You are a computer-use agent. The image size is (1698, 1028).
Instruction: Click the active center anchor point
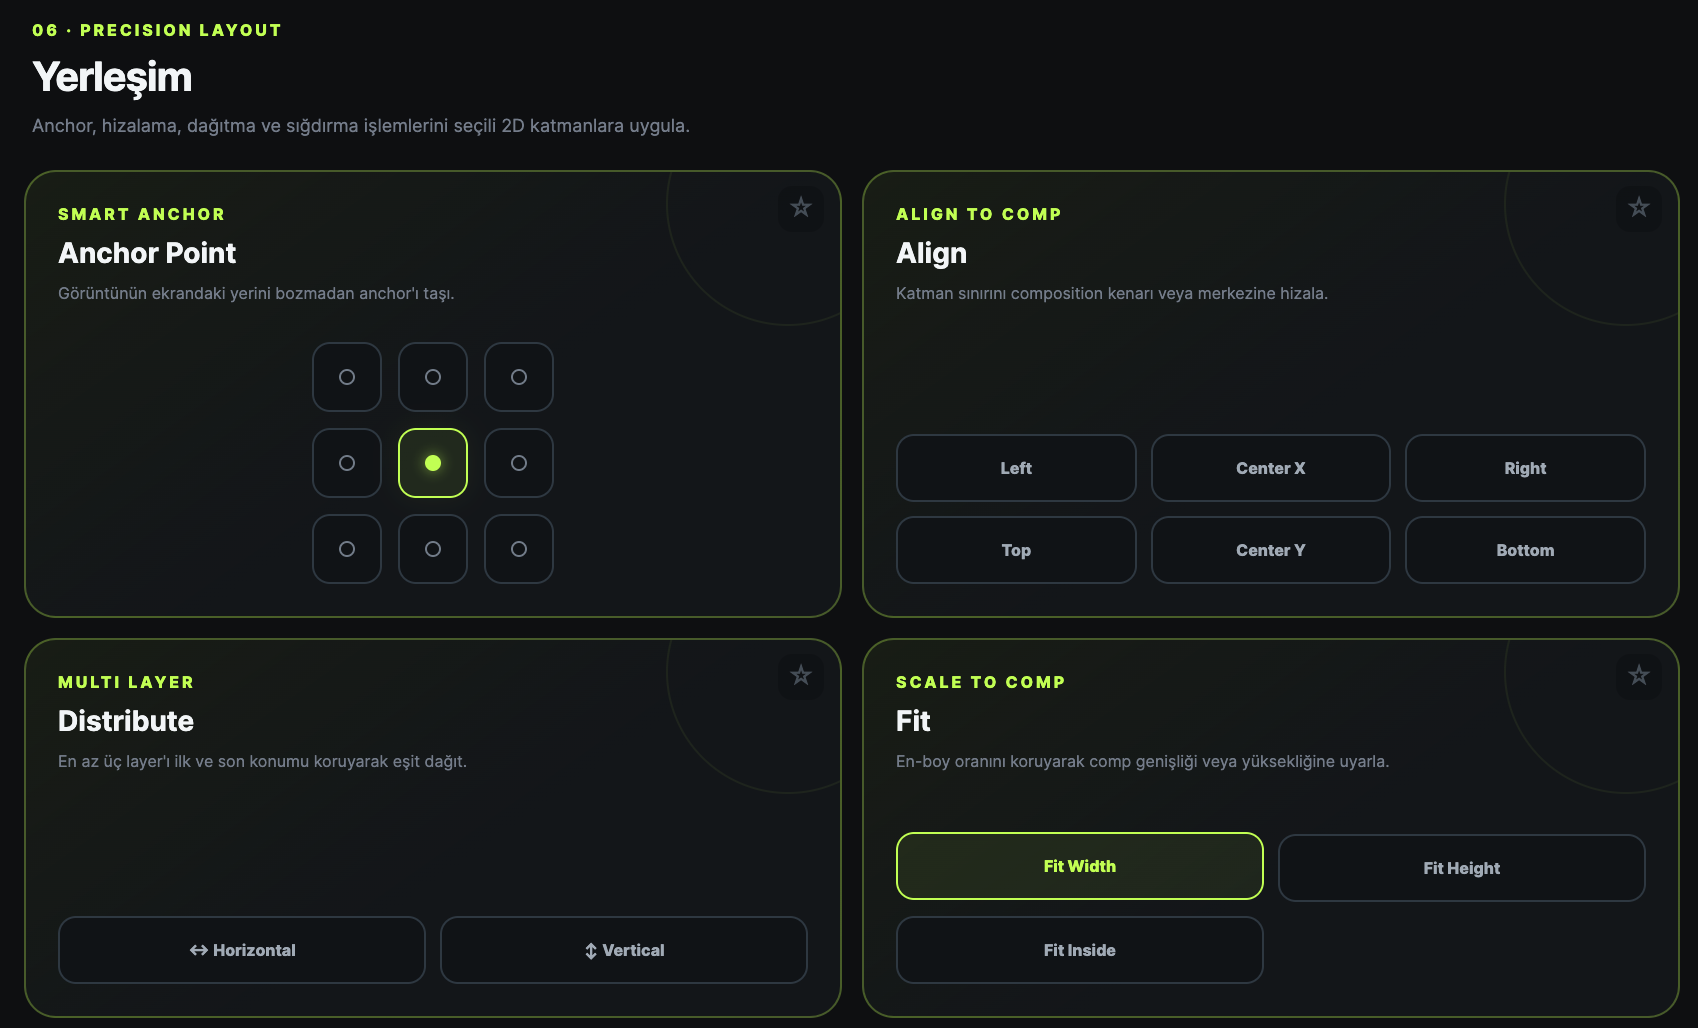pyautogui.click(x=433, y=463)
